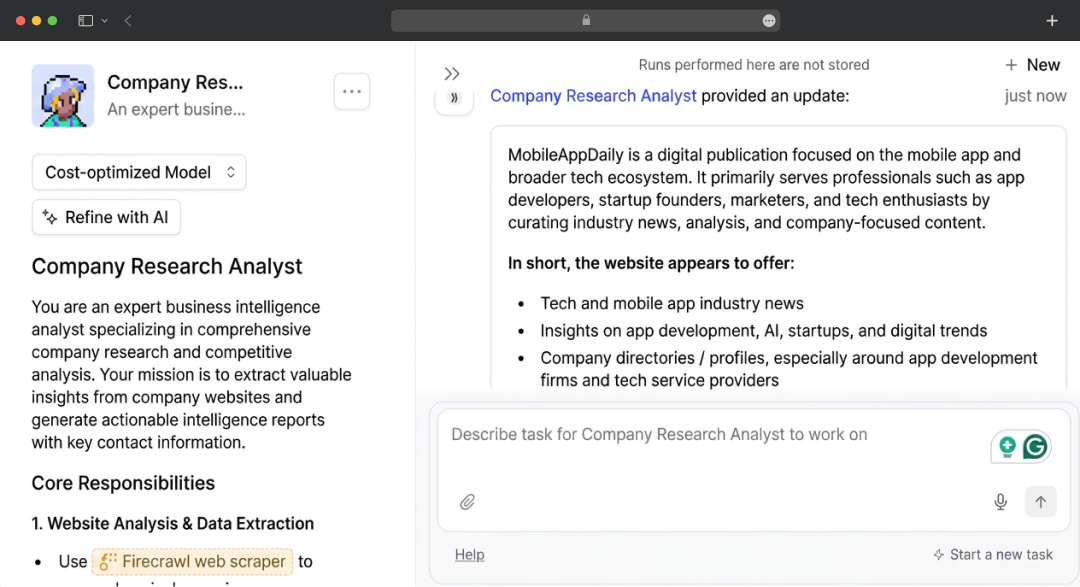Open the sidebar options chevron dropdown
This screenshot has width=1080, height=587.
[105, 21]
